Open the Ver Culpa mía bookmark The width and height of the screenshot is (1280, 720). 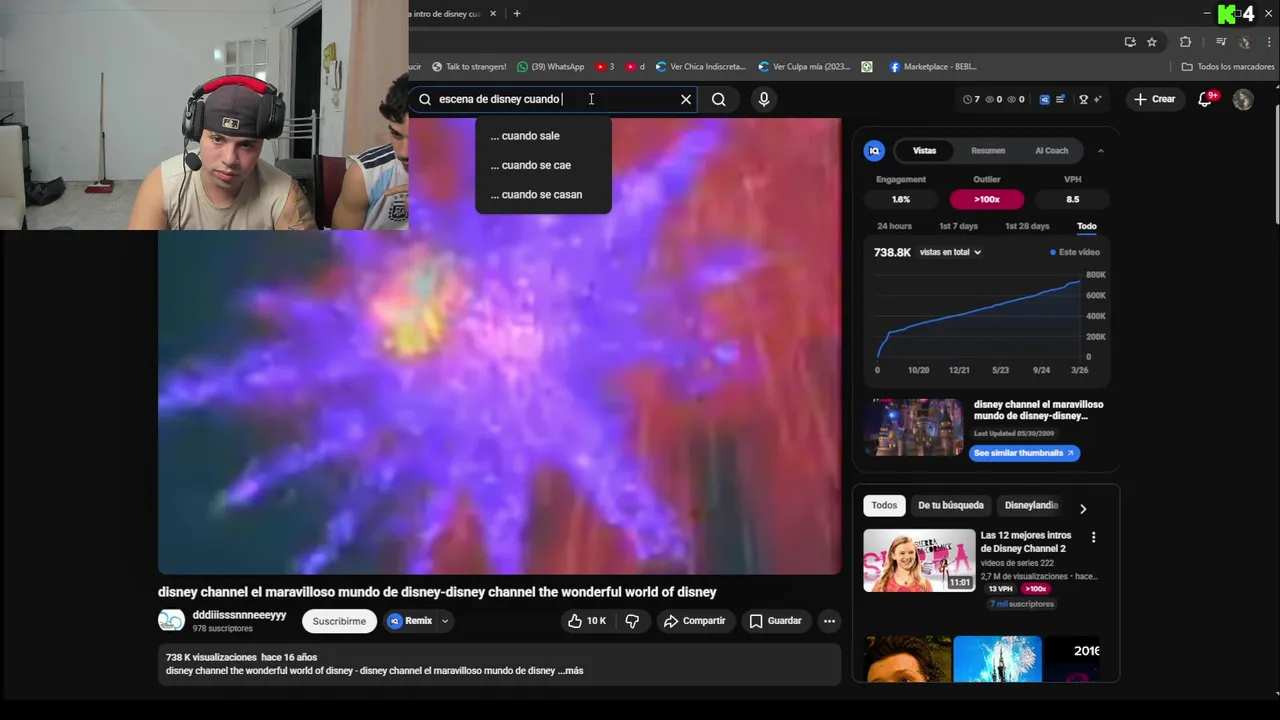click(x=804, y=67)
